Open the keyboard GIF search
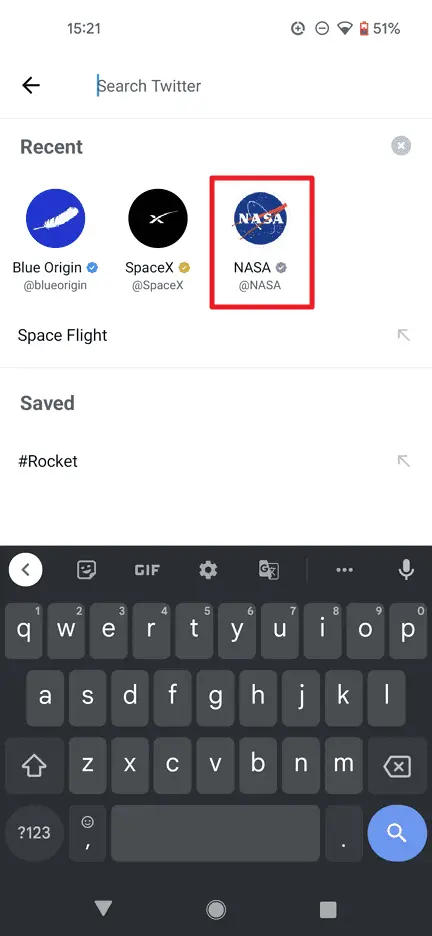The height and width of the screenshot is (936, 432). pyautogui.click(x=147, y=570)
